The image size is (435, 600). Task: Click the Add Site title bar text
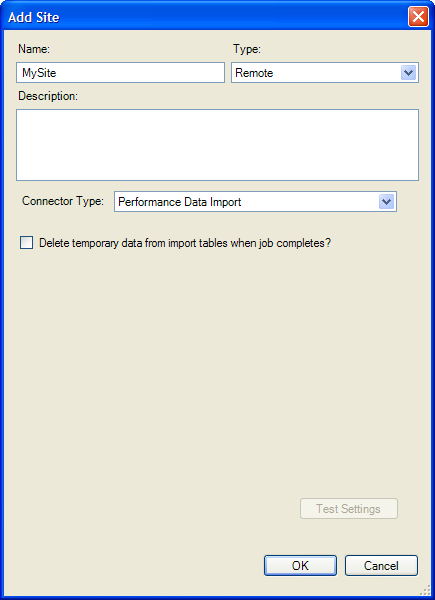34,18
